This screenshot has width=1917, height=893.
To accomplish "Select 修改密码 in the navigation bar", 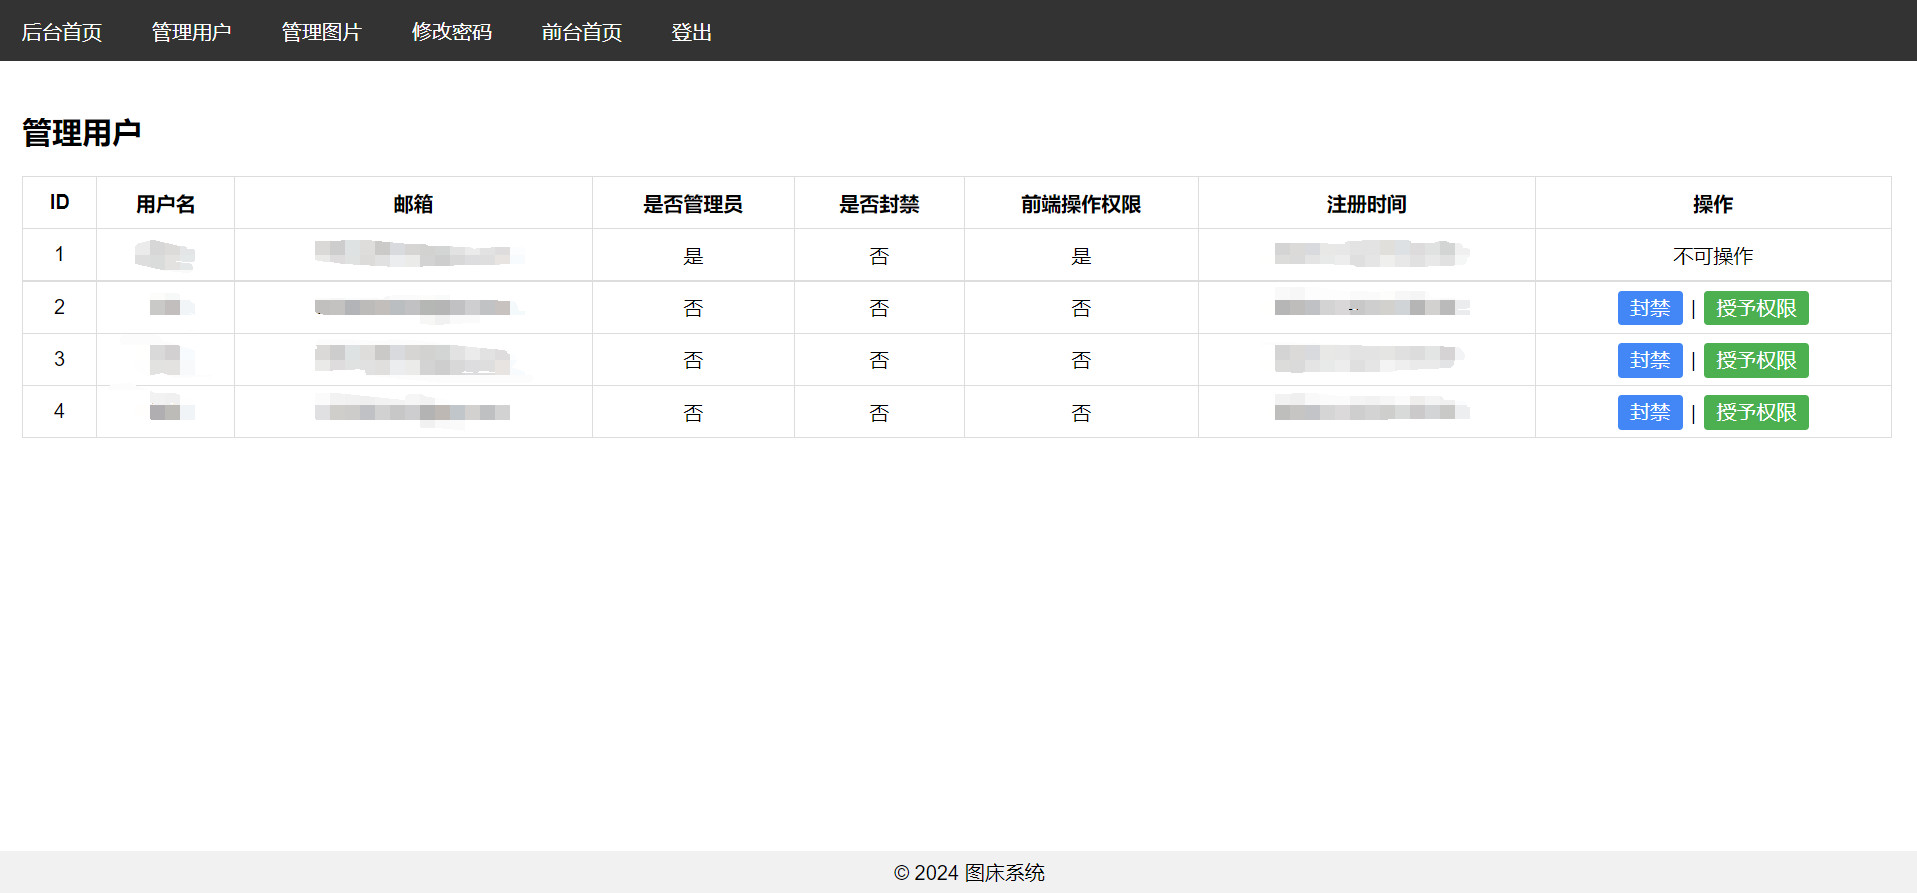I will pyautogui.click(x=451, y=32).
